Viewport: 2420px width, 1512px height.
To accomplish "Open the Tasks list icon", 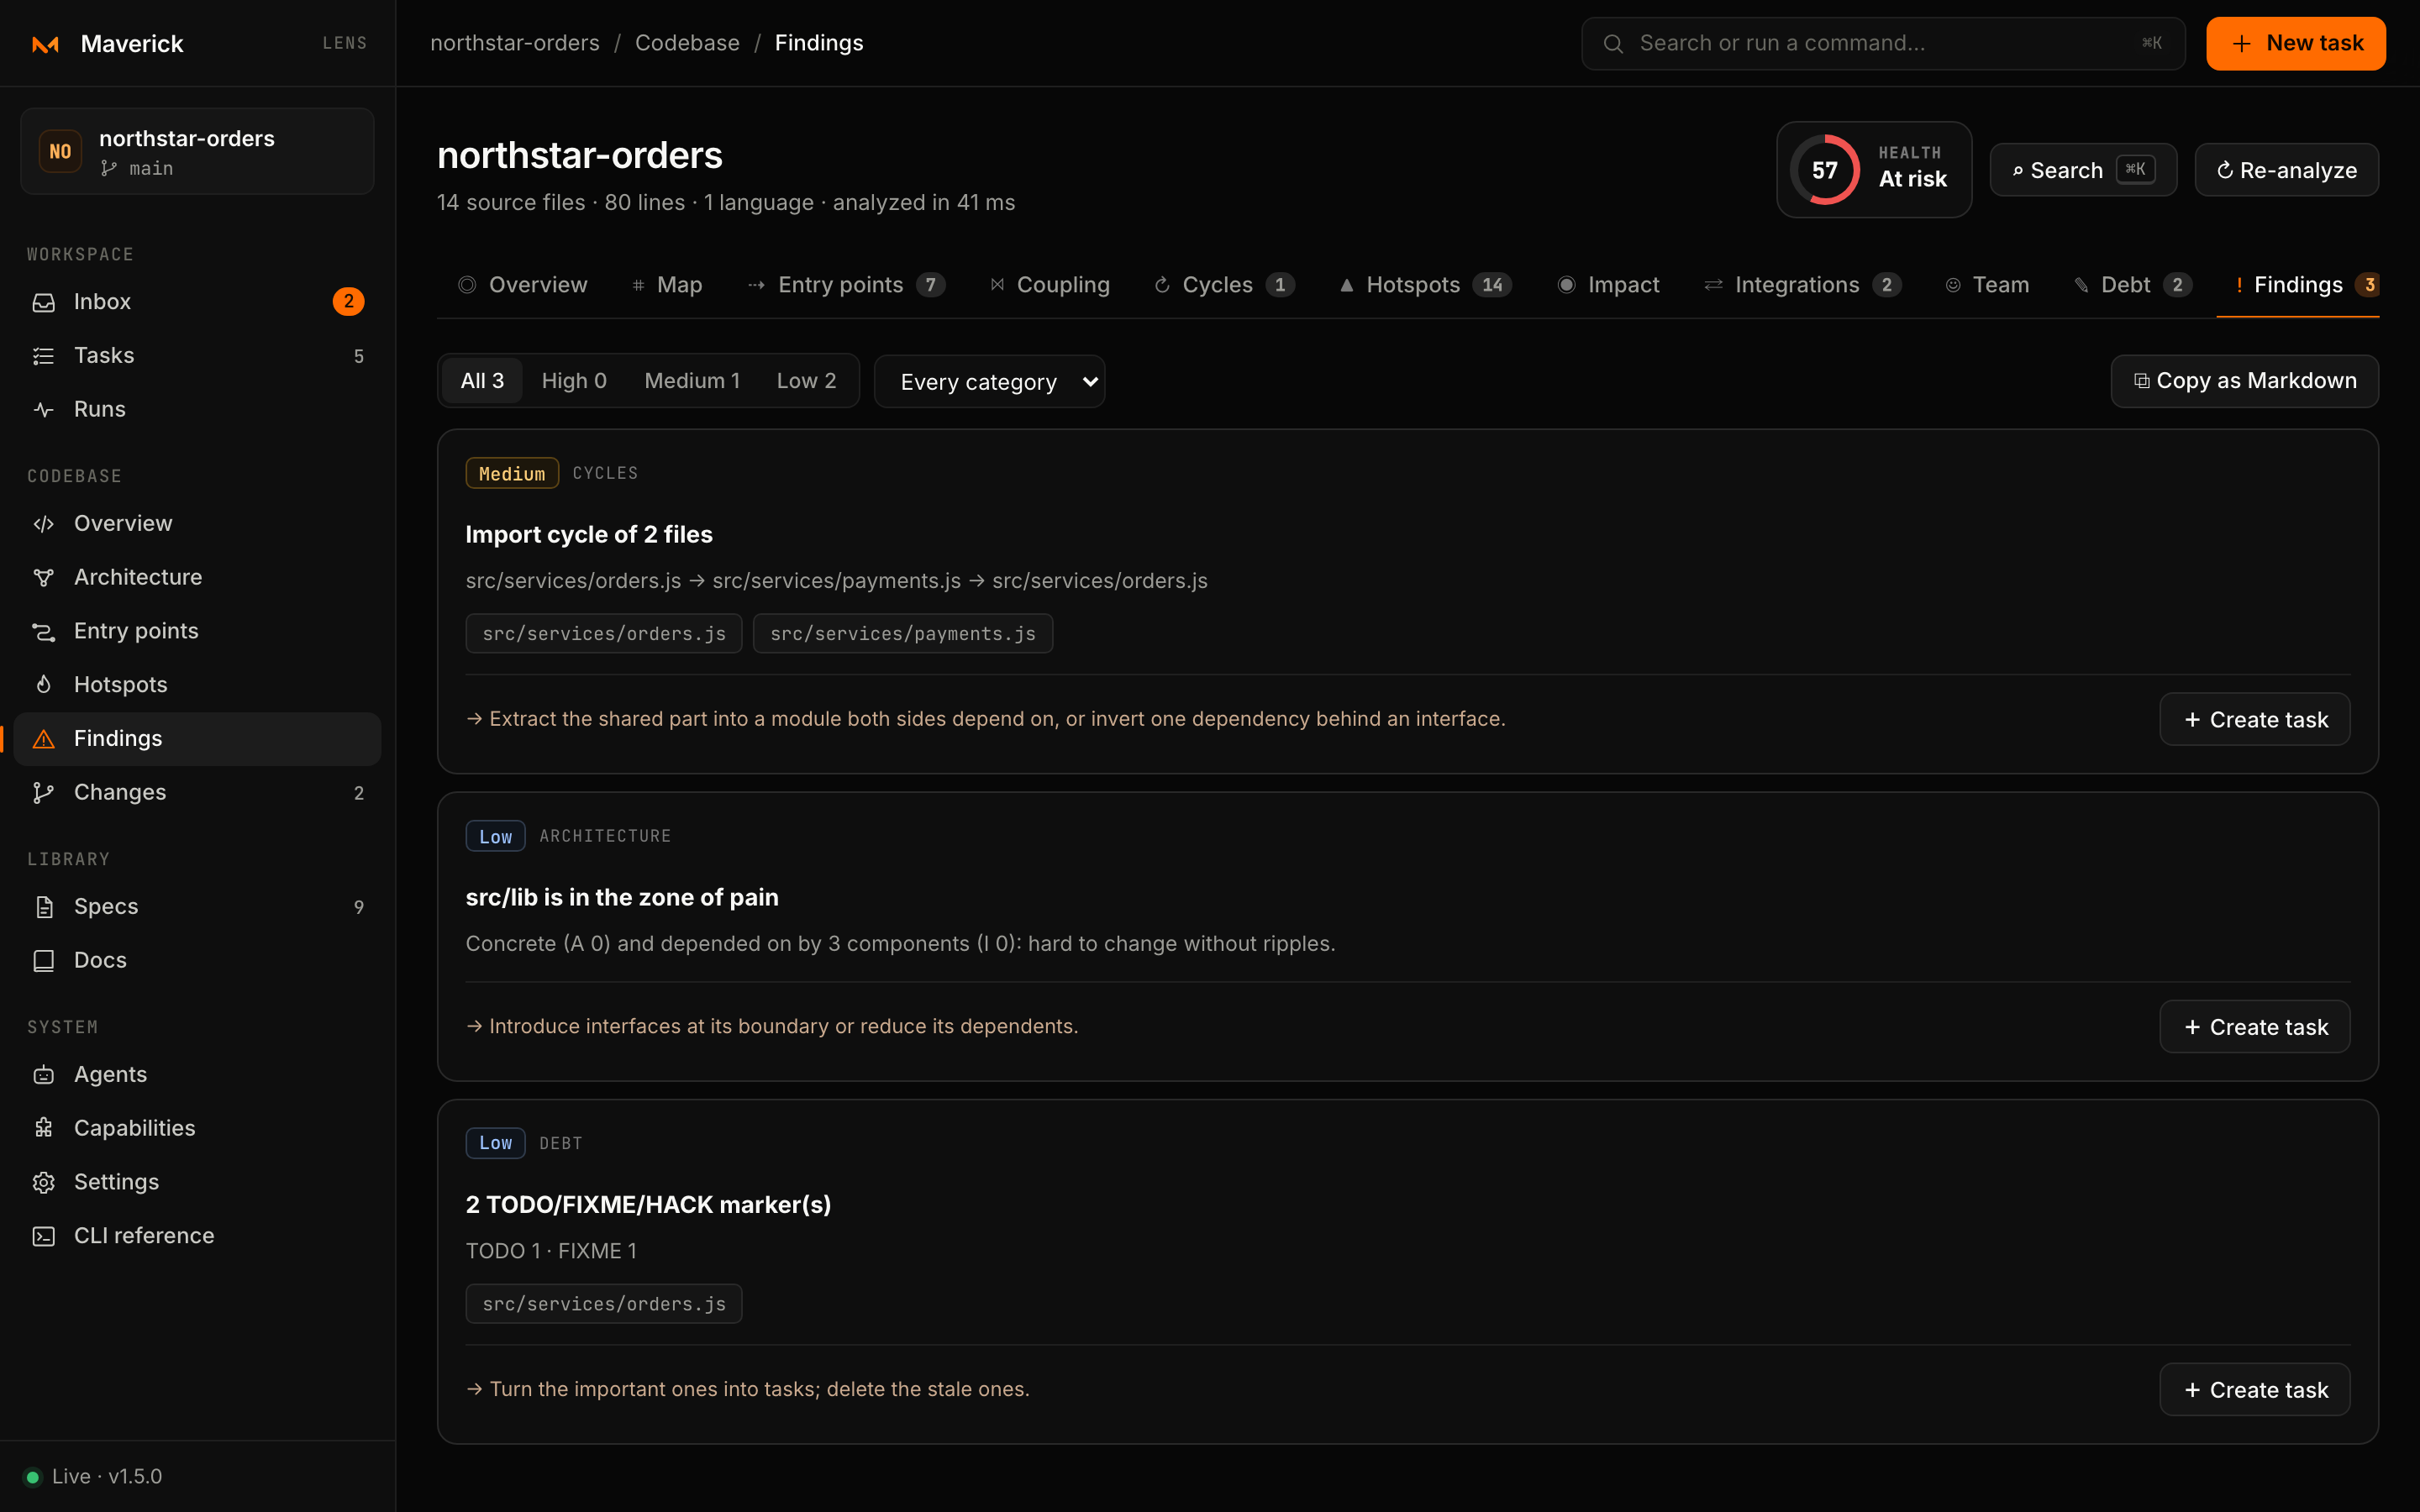I will pos(43,355).
